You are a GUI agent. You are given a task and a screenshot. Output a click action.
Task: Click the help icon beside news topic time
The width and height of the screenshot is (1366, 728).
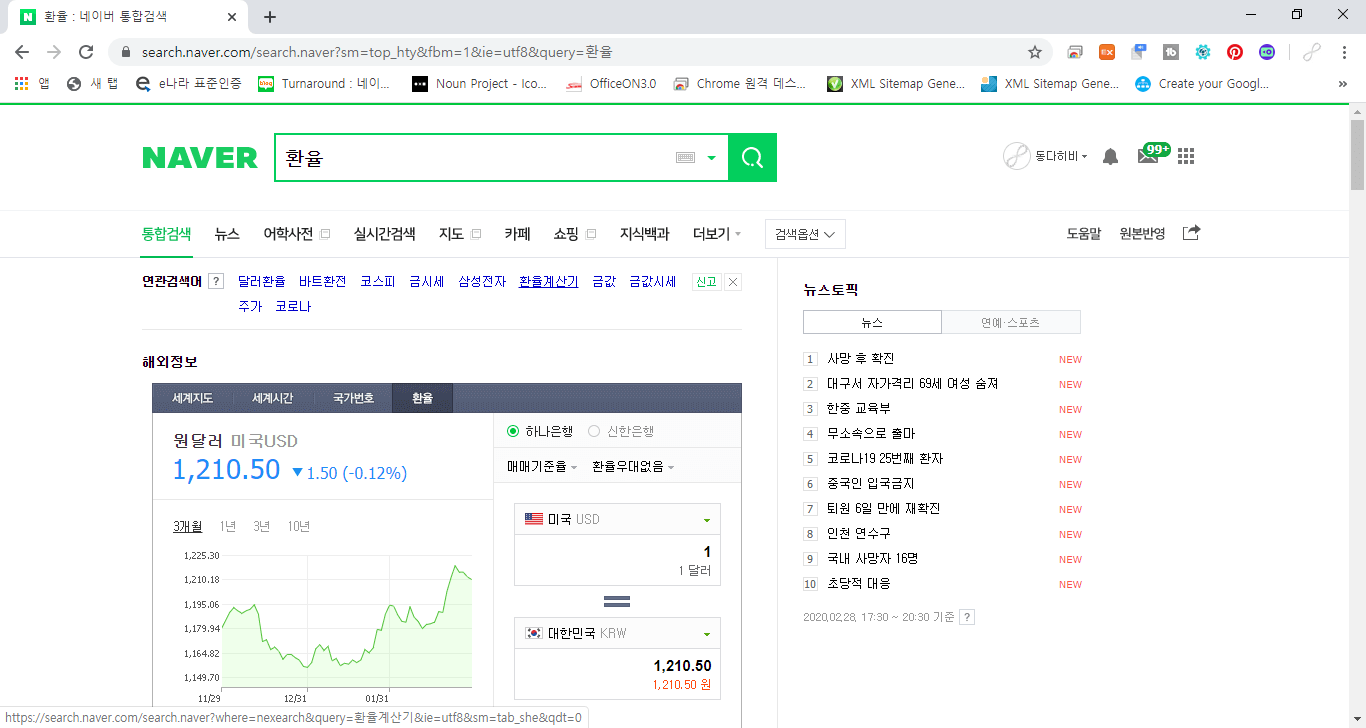tap(967, 617)
